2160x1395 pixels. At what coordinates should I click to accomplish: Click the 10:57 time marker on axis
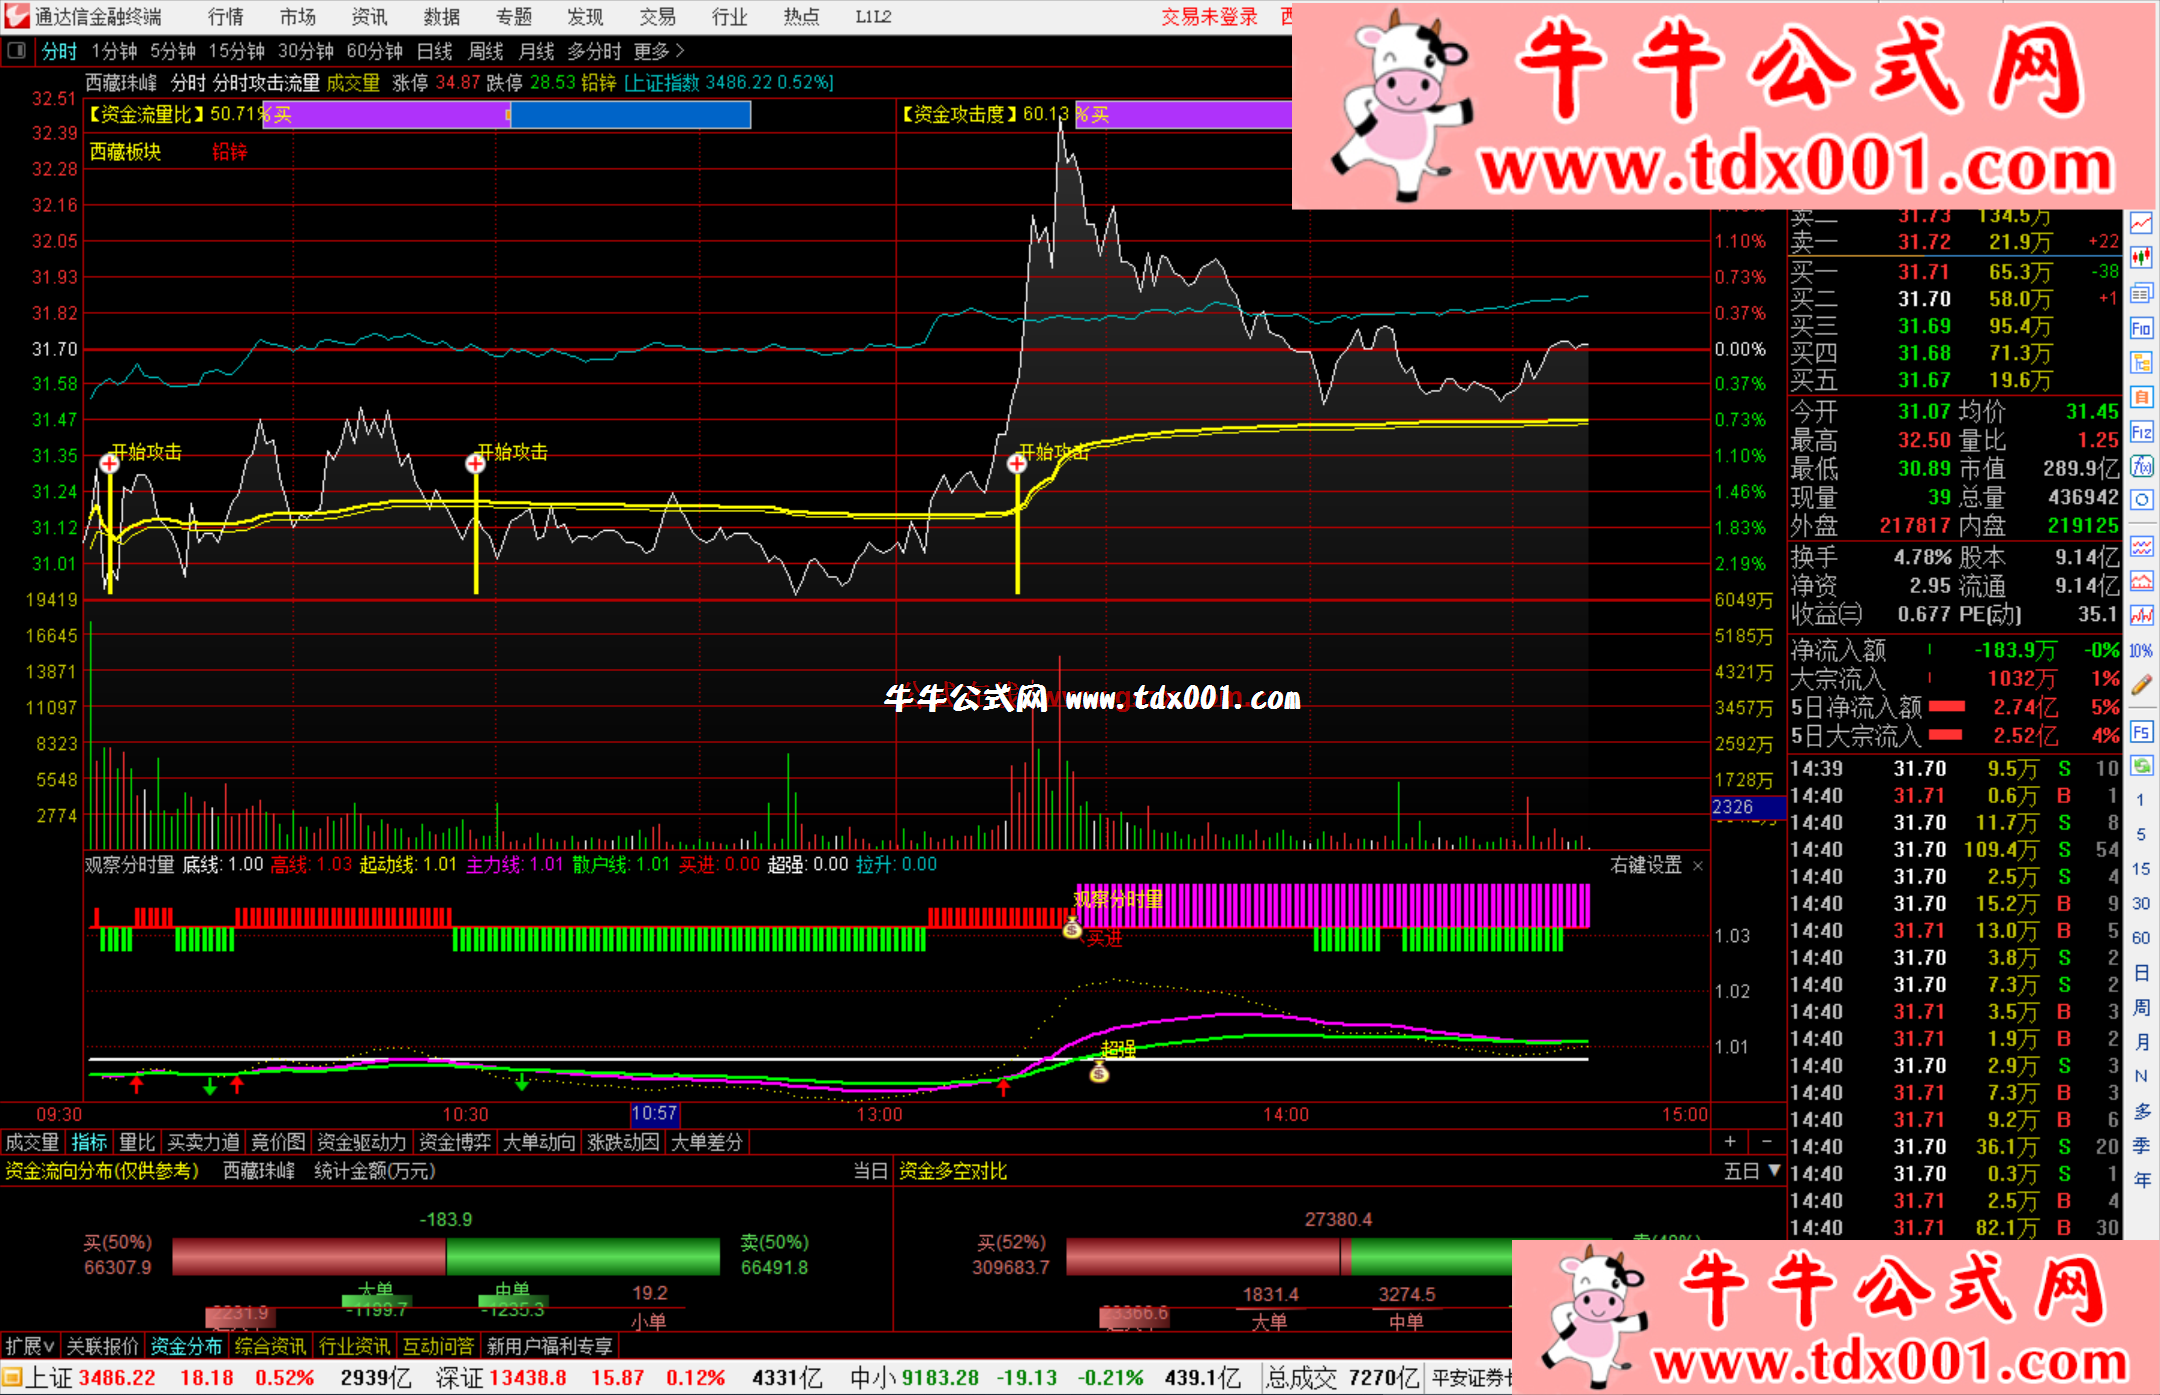tap(654, 1114)
